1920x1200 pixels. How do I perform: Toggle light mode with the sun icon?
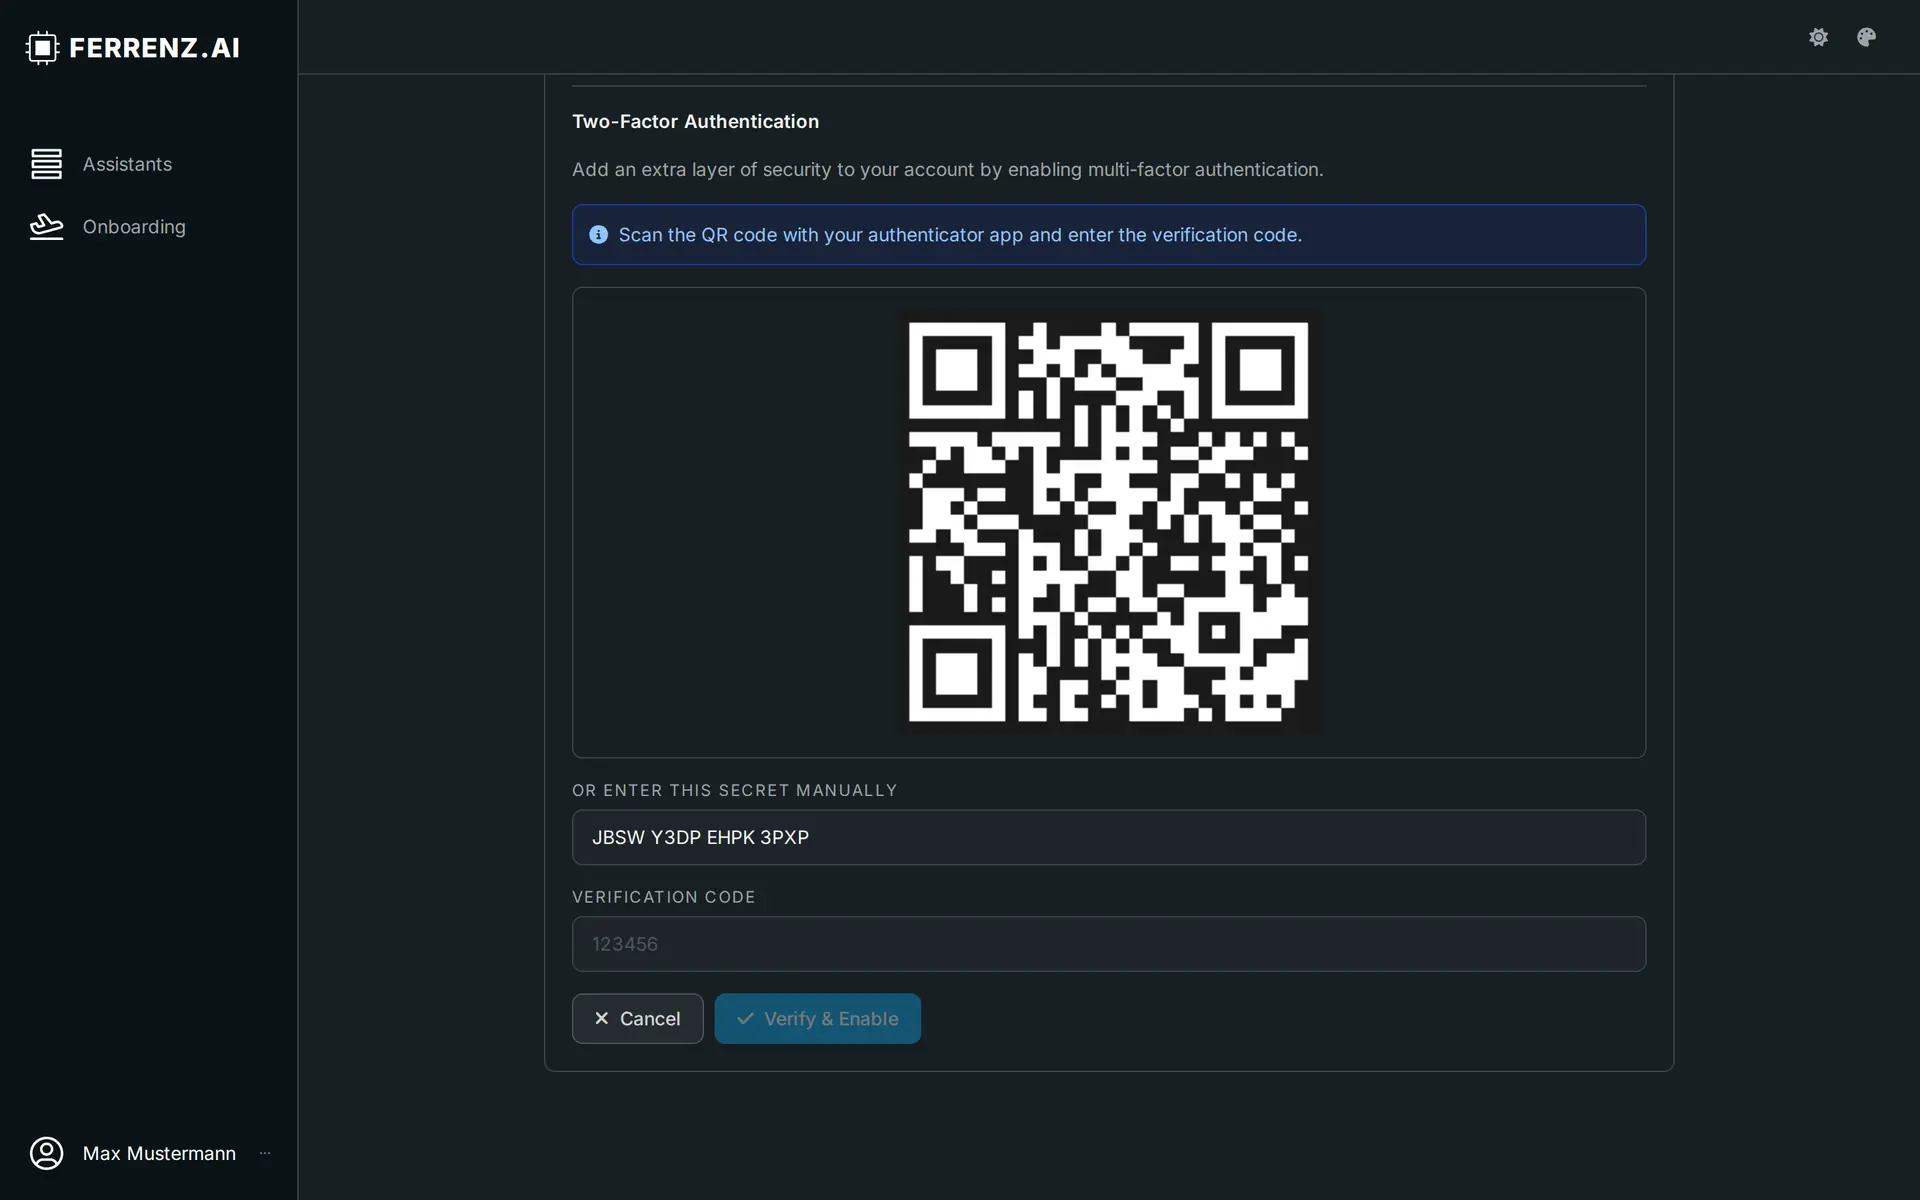(1818, 37)
